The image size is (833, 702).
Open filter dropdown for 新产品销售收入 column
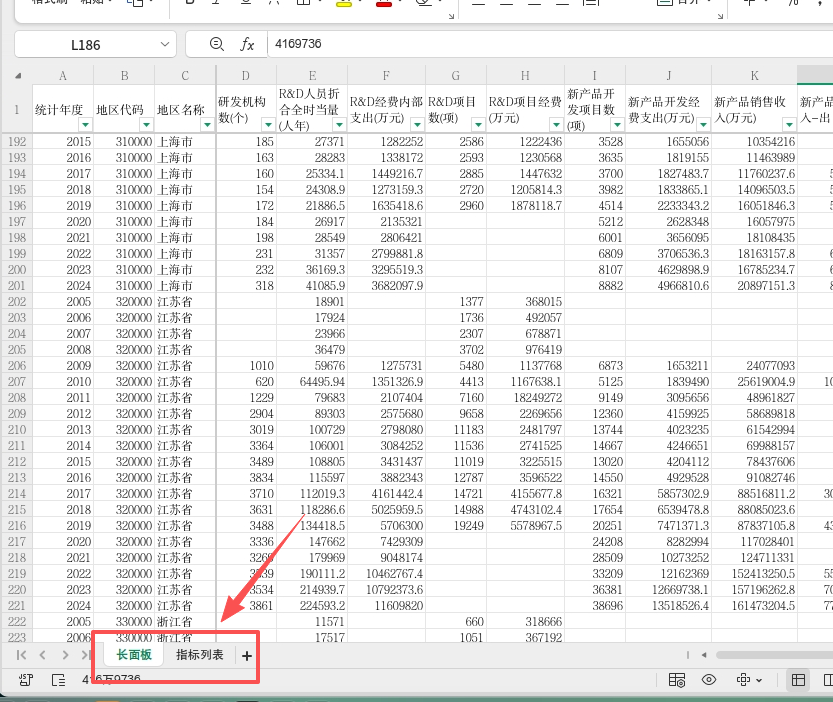[x=789, y=125]
